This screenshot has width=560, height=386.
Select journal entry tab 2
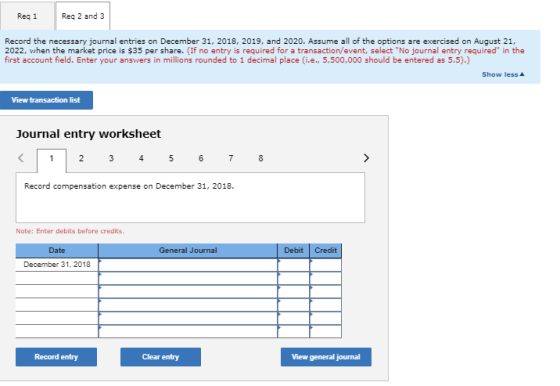pyautogui.click(x=81, y=159)
